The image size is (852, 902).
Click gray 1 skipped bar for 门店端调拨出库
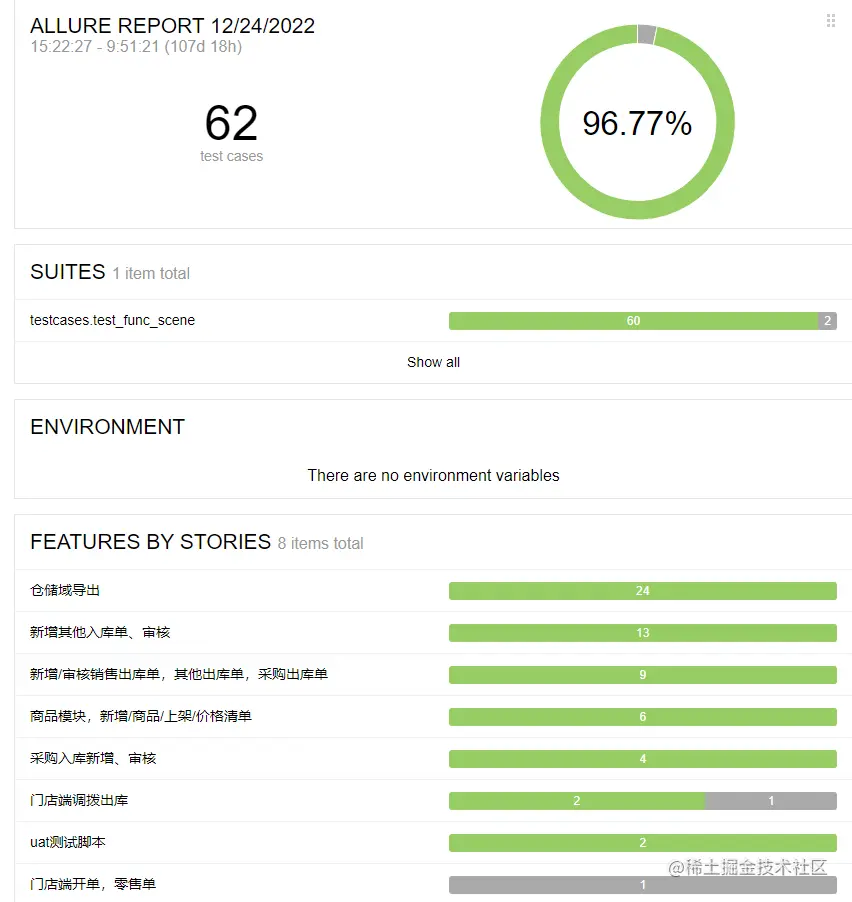[771, 801]
